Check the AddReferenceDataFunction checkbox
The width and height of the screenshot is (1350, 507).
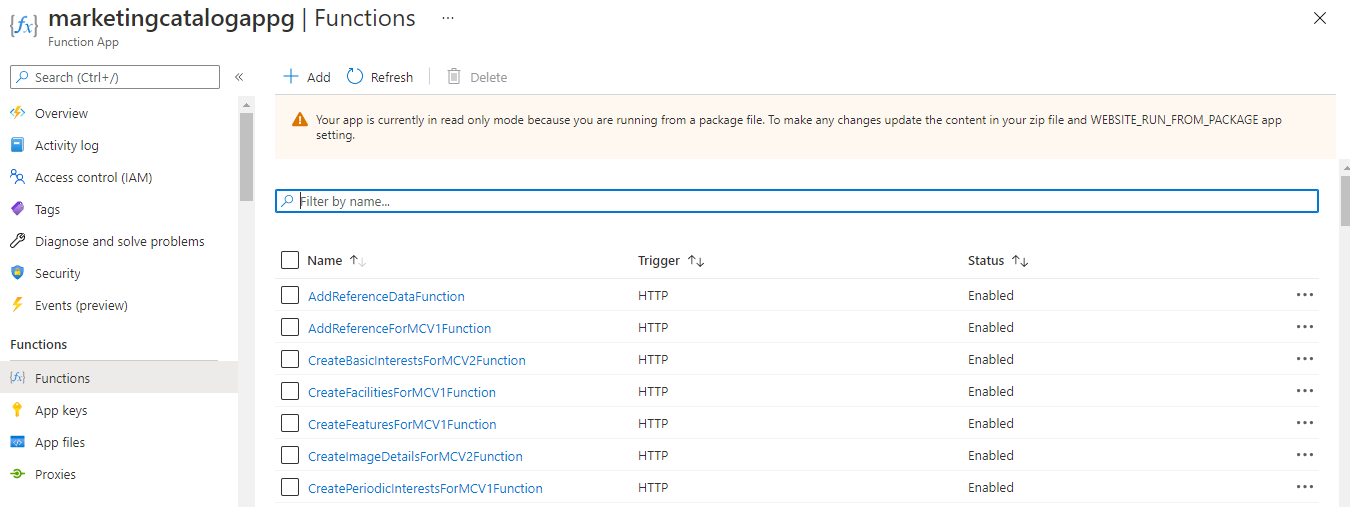[290, 296]
